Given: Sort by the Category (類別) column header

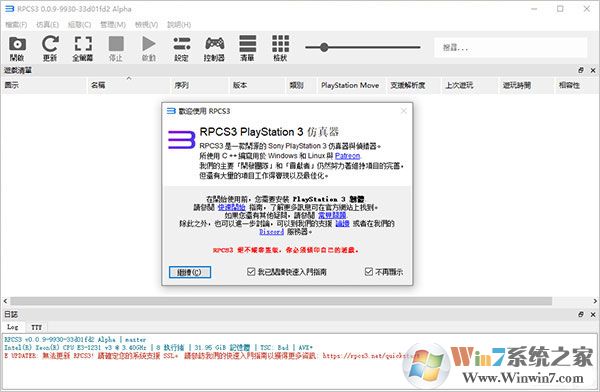Looking at the screenshot, I should point(302,85).
